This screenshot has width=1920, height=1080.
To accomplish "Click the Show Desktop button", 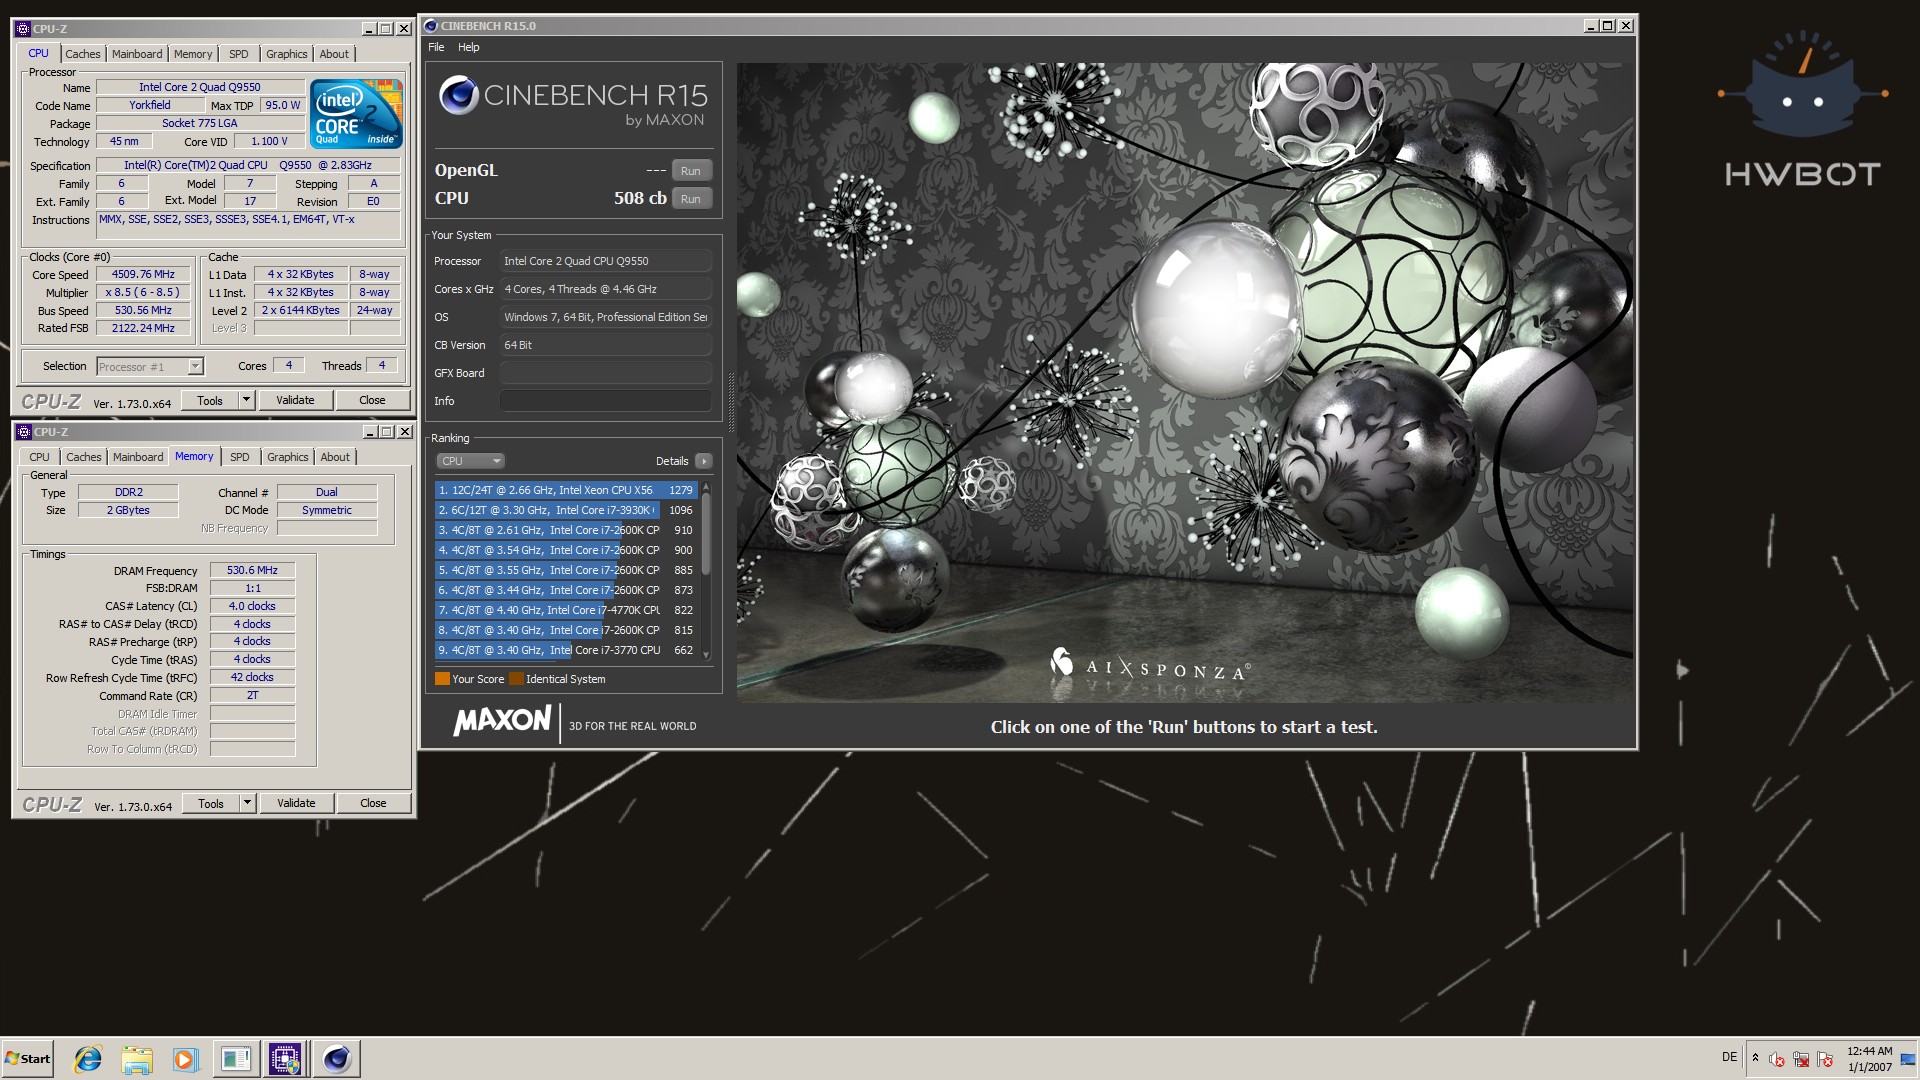I will [x=1909, y=1058].
